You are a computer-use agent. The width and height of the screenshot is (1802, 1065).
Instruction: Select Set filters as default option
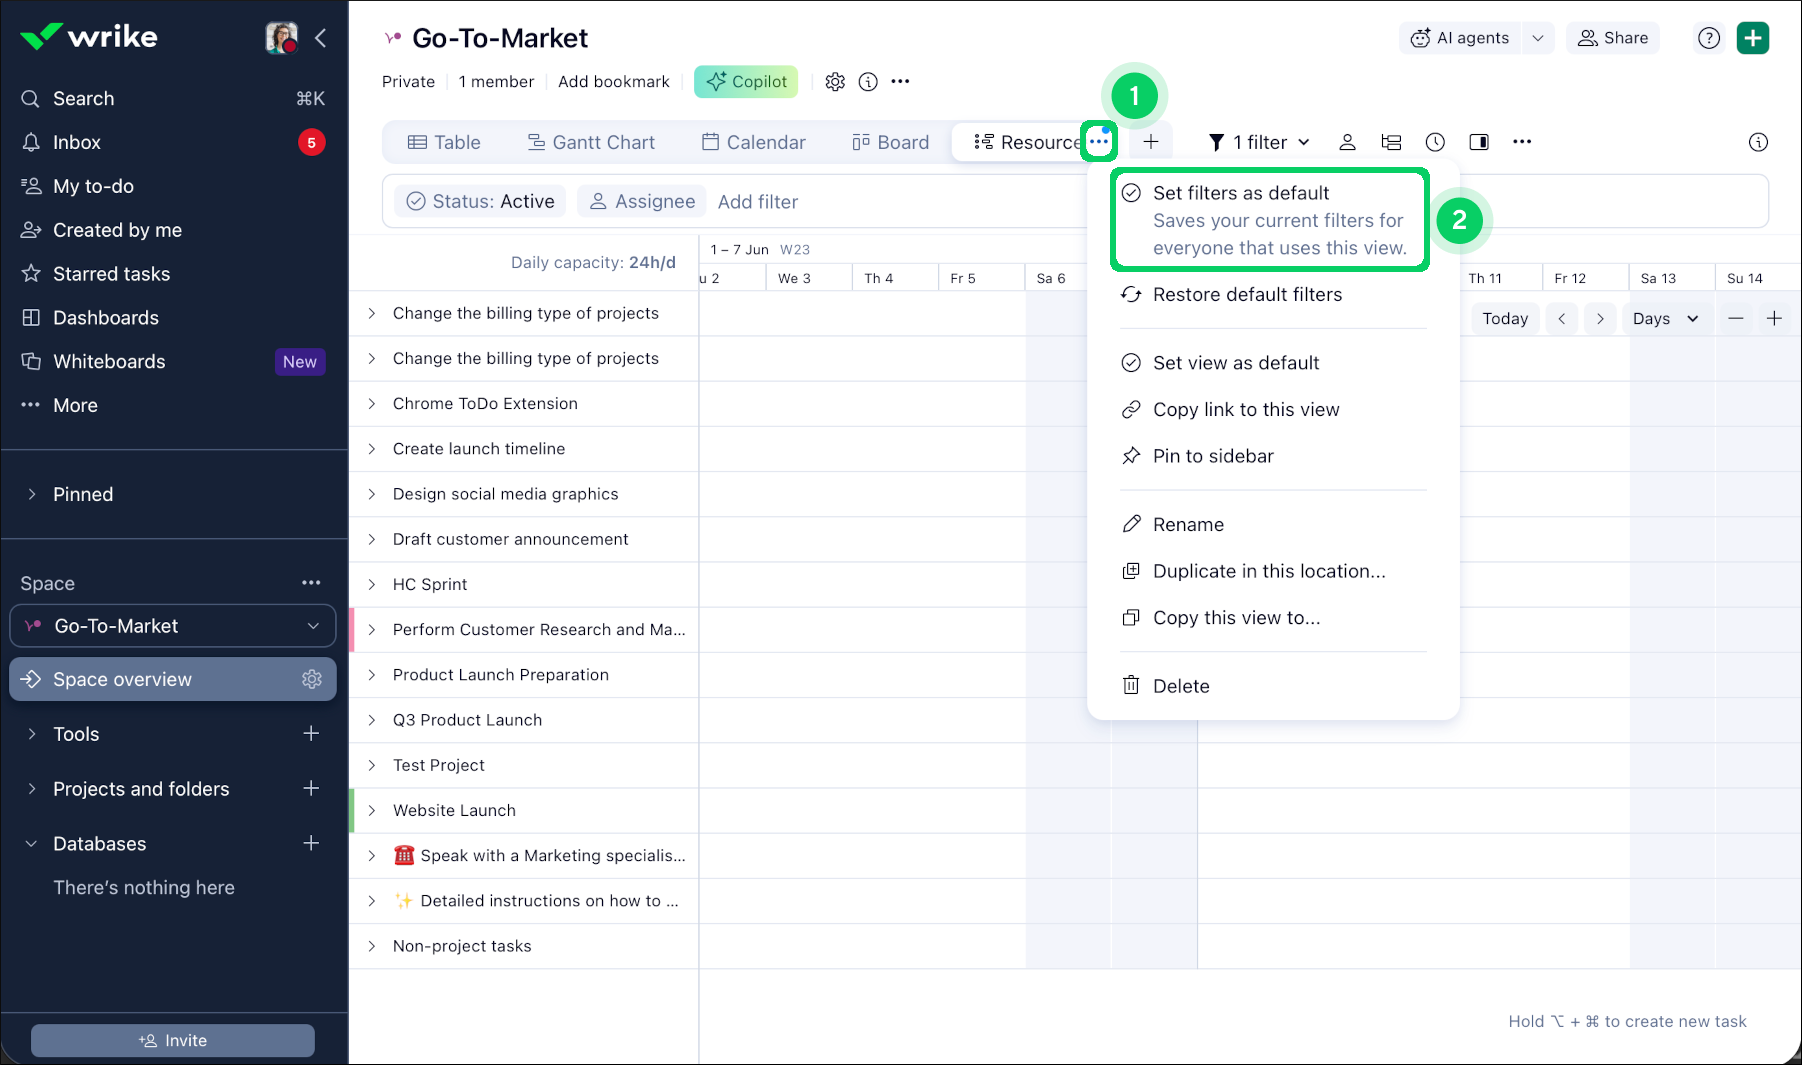(1270, 220)
